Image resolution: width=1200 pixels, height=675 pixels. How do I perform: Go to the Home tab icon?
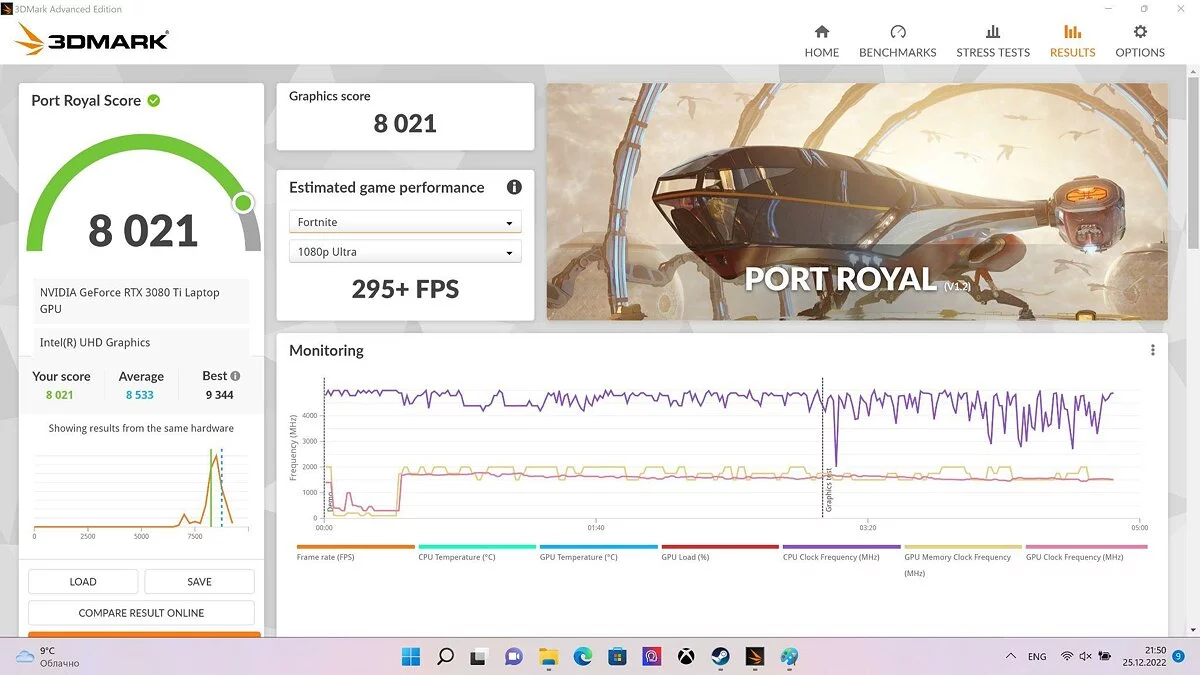coord(821,32)
